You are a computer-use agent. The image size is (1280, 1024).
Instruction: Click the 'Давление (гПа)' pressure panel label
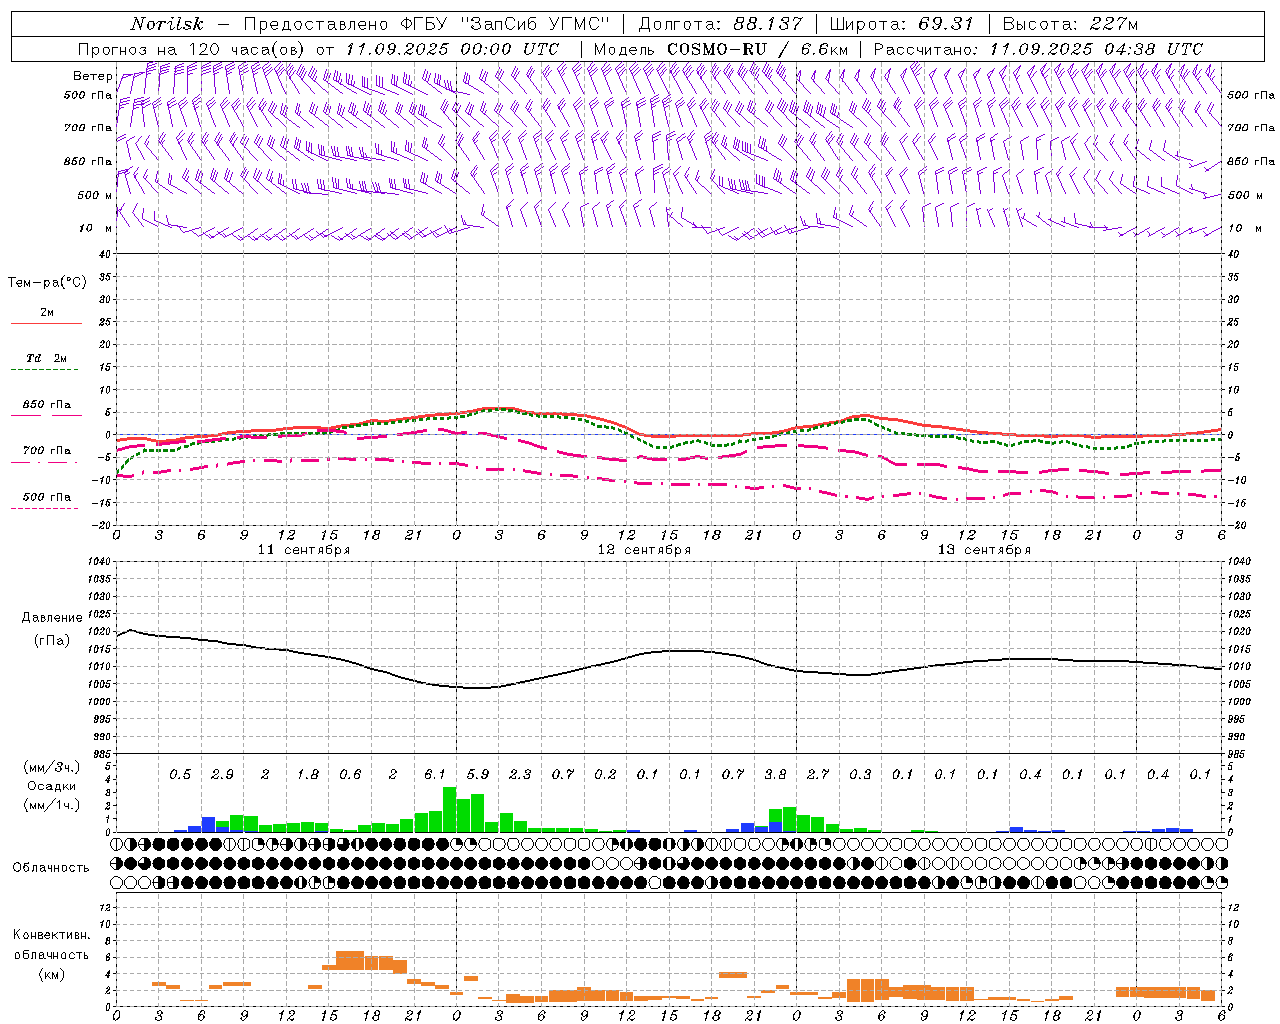coord(52,629)
